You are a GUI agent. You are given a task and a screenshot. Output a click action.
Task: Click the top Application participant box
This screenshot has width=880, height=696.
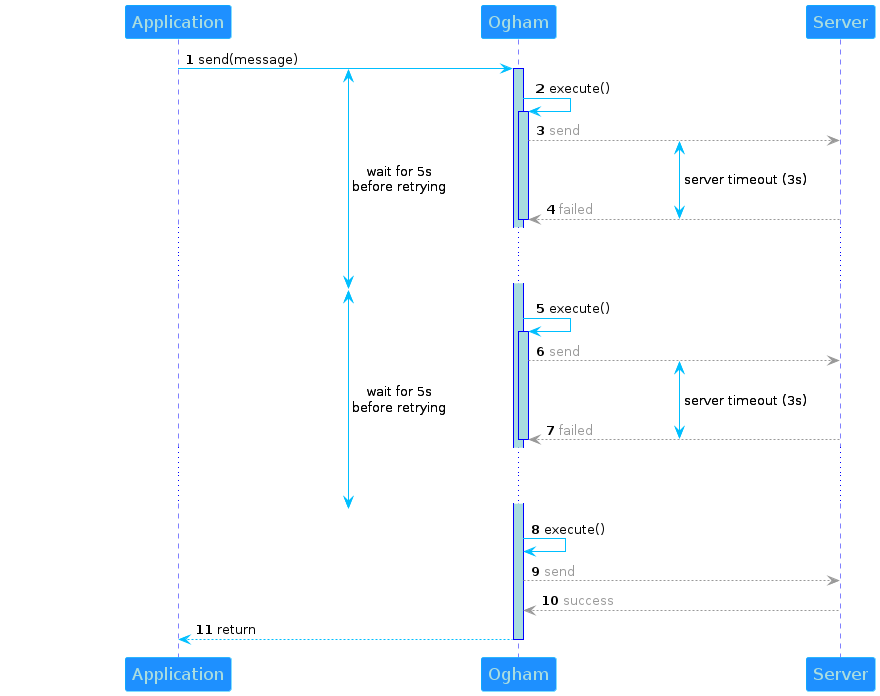pos(178,22)
